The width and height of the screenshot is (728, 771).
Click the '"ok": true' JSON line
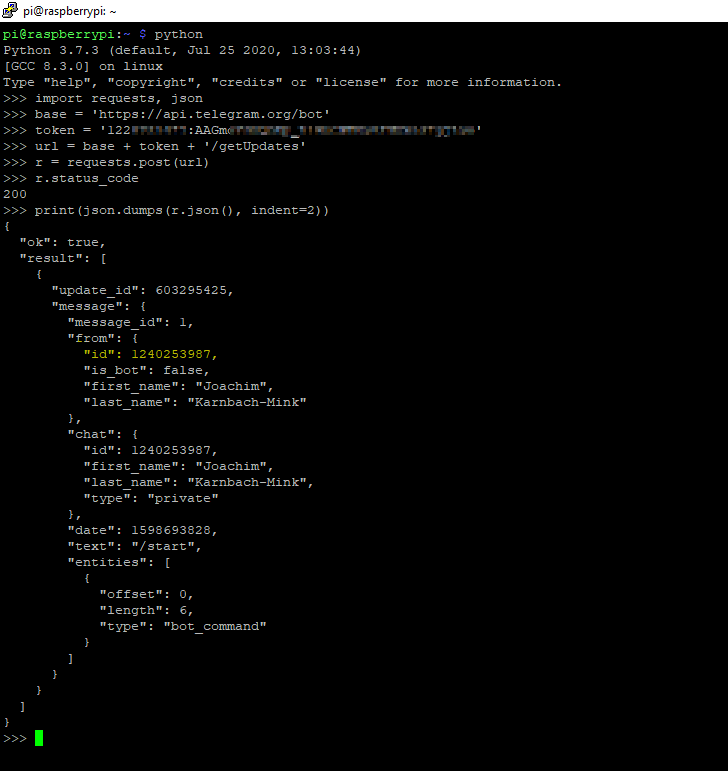[62, 242]
